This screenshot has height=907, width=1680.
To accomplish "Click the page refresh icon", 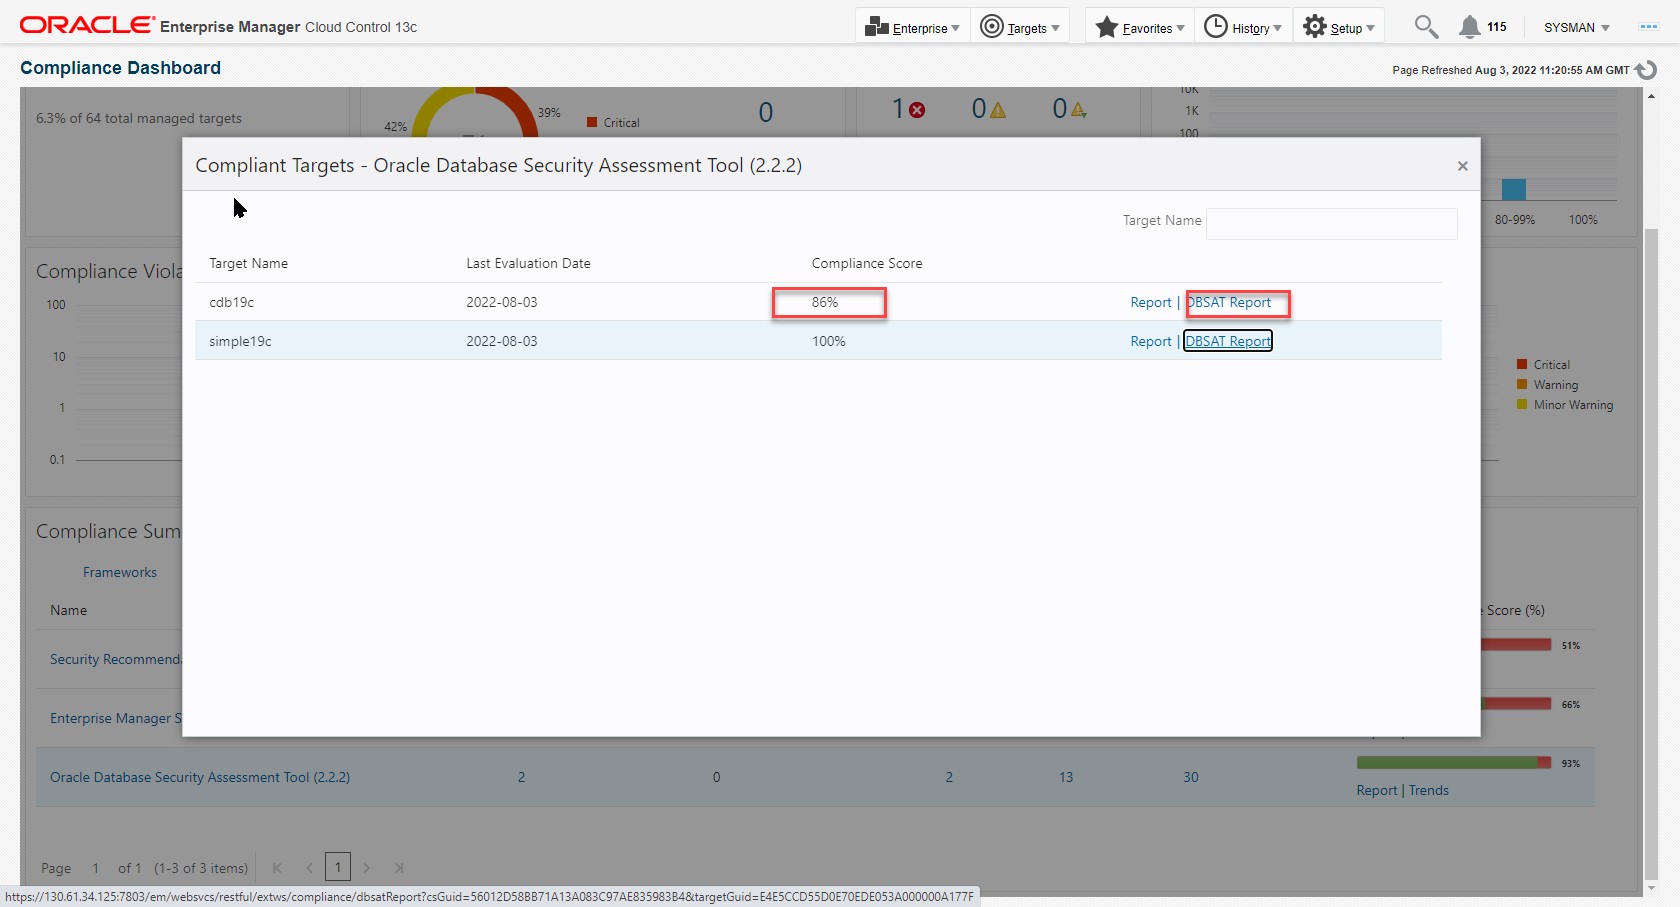I will [x=1646, y=70].
